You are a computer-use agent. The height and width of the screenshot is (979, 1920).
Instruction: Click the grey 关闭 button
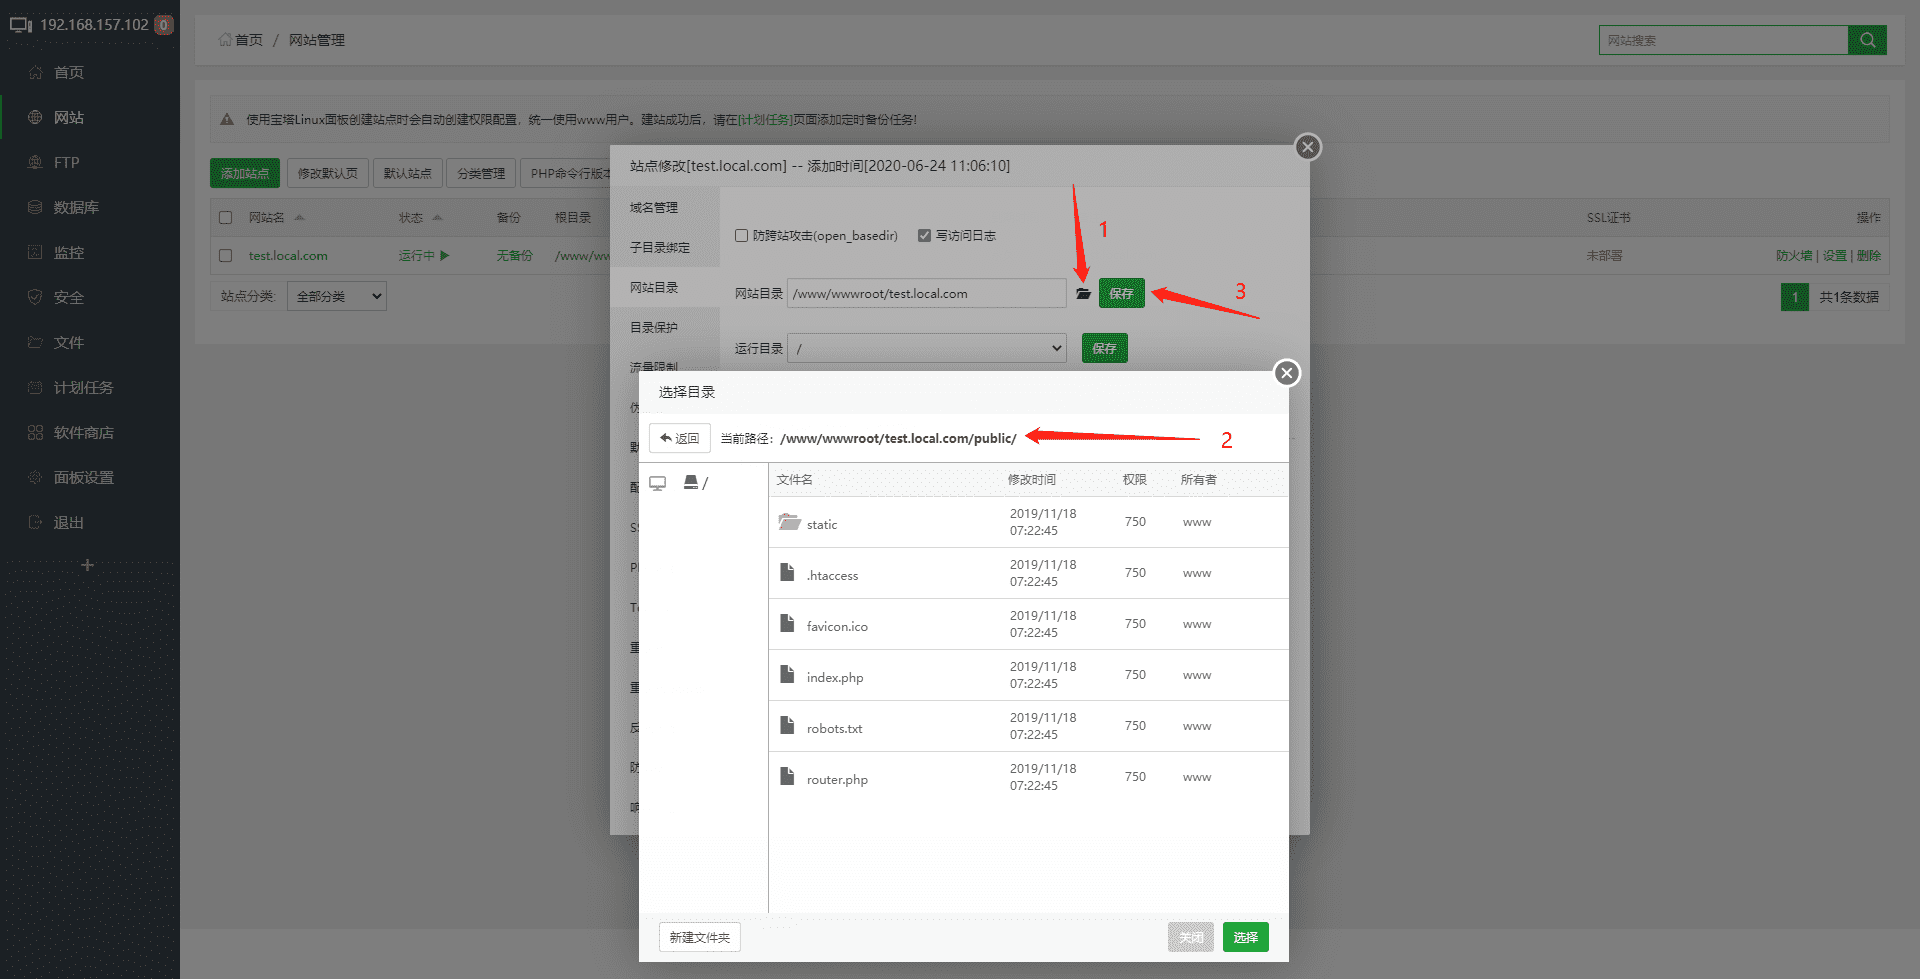1191,937
